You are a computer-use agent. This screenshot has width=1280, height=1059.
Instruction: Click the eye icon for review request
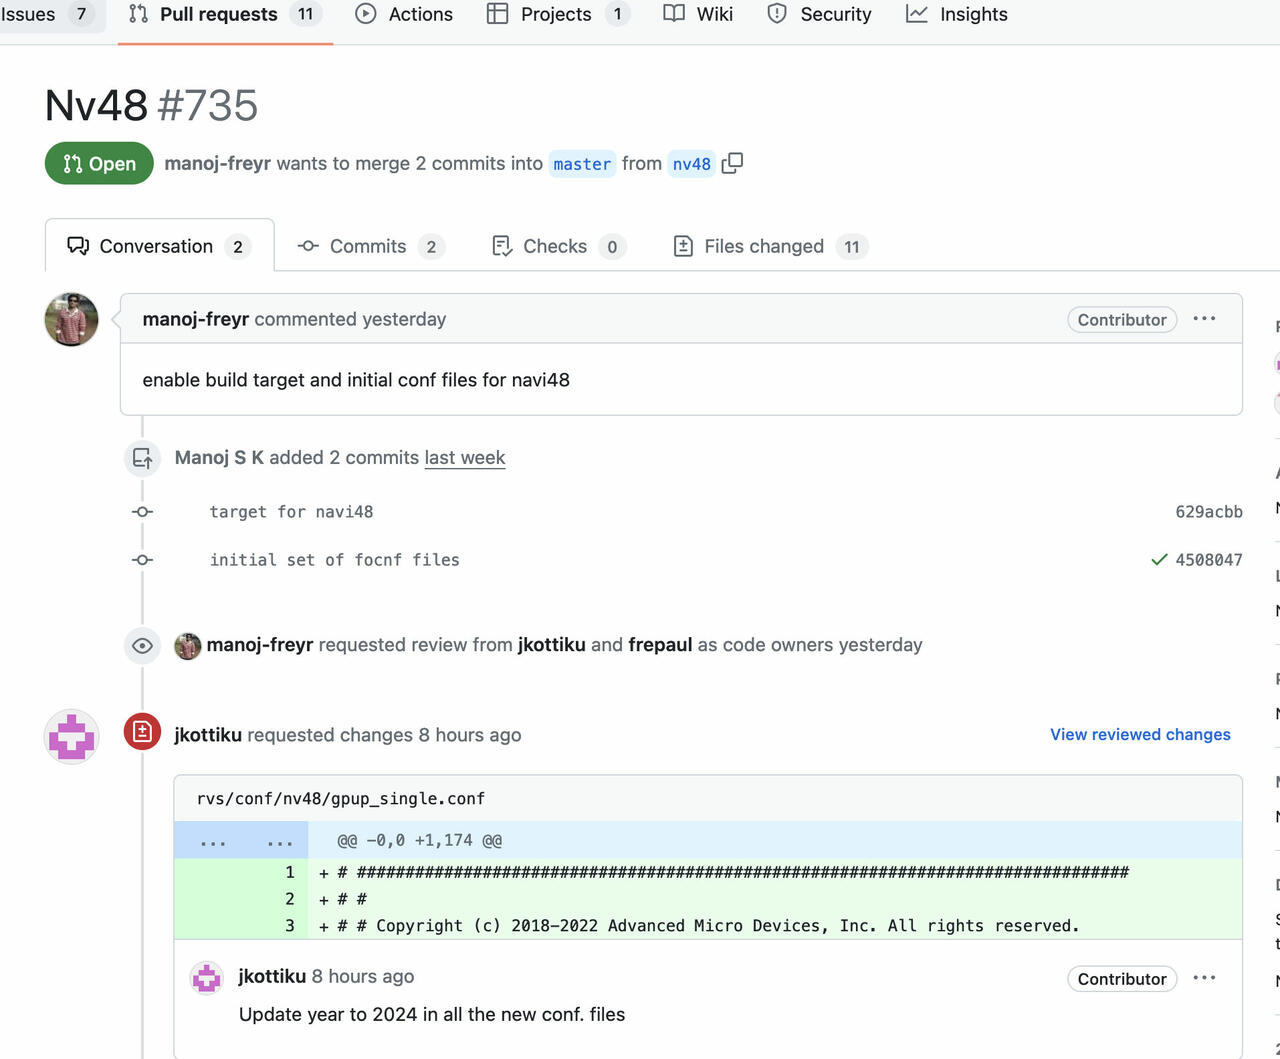[x=142, y=646]
